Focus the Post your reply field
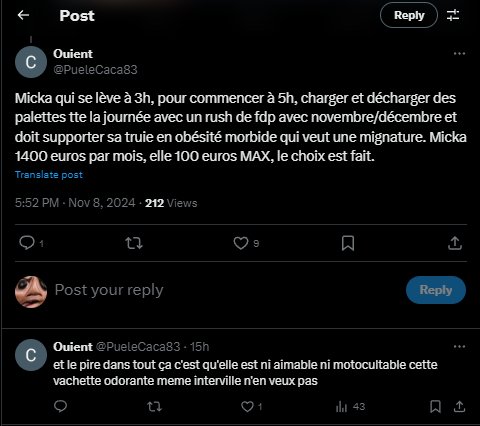 point(227,290)
